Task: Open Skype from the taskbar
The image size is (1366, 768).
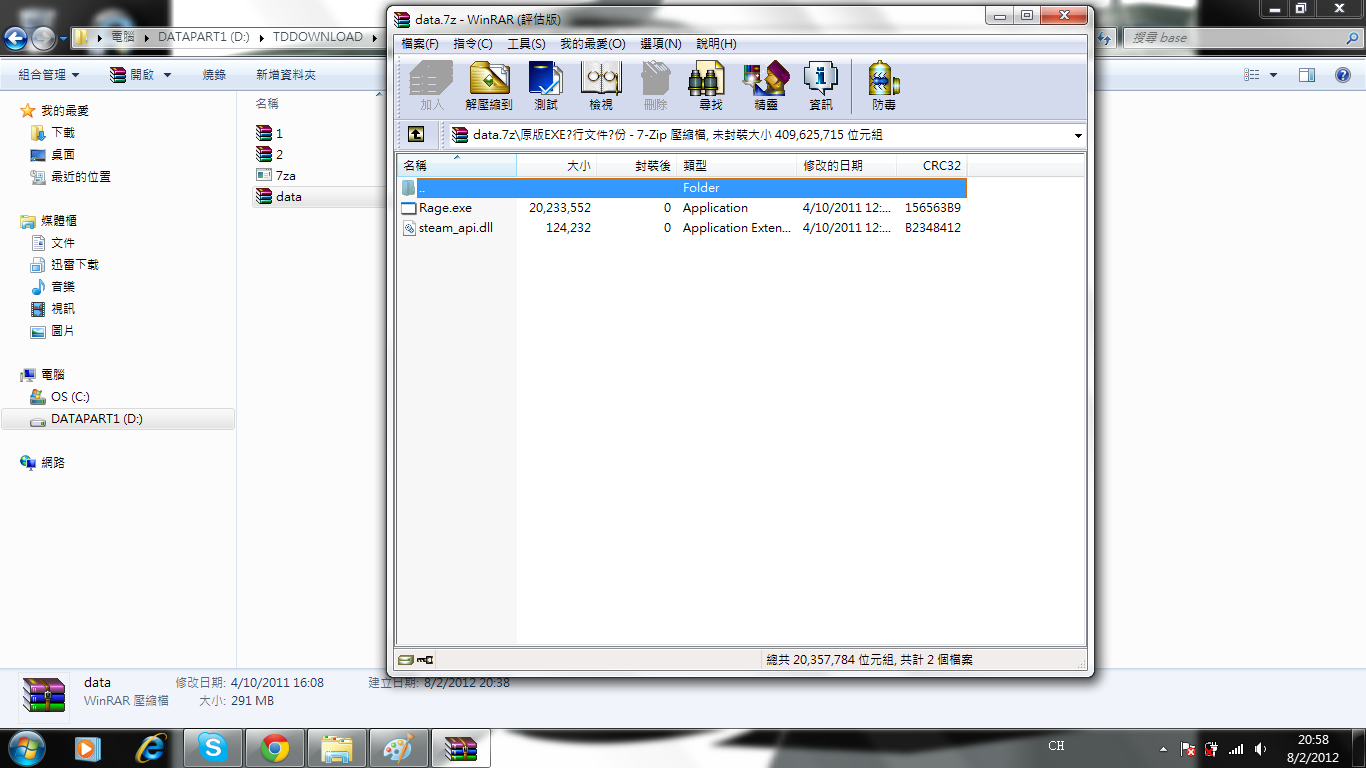Action: (x=211, y=747)
